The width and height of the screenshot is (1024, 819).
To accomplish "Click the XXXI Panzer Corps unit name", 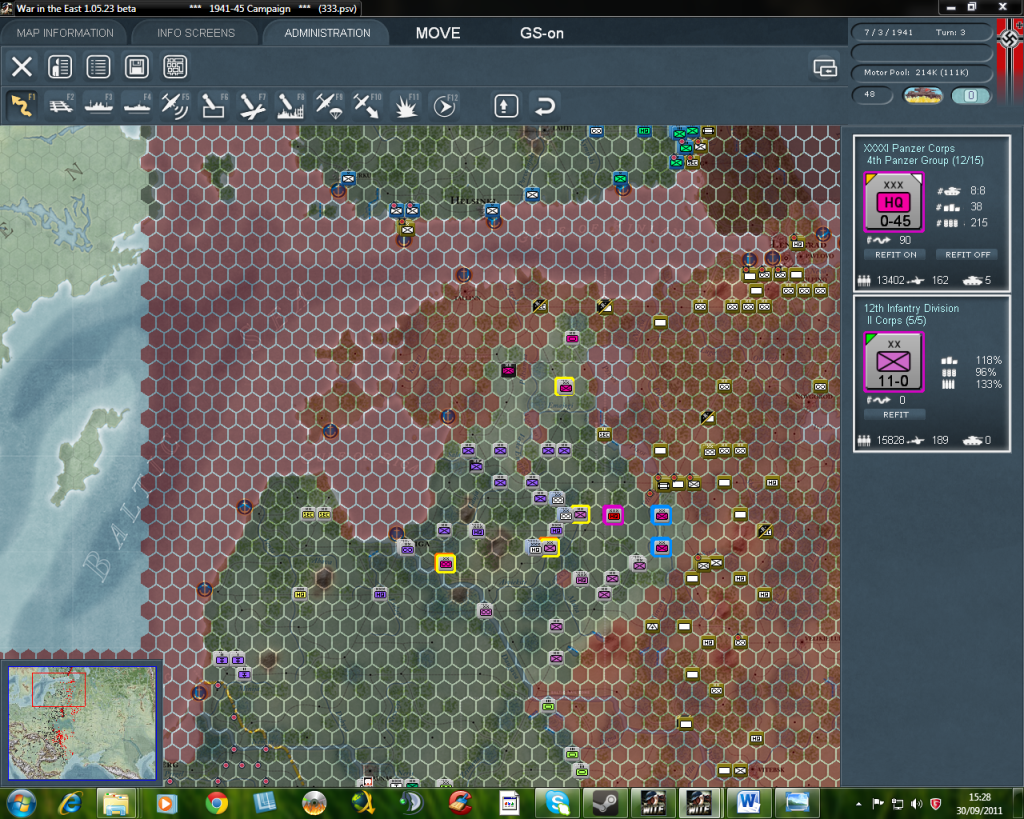I will click(x=909, y=148).
